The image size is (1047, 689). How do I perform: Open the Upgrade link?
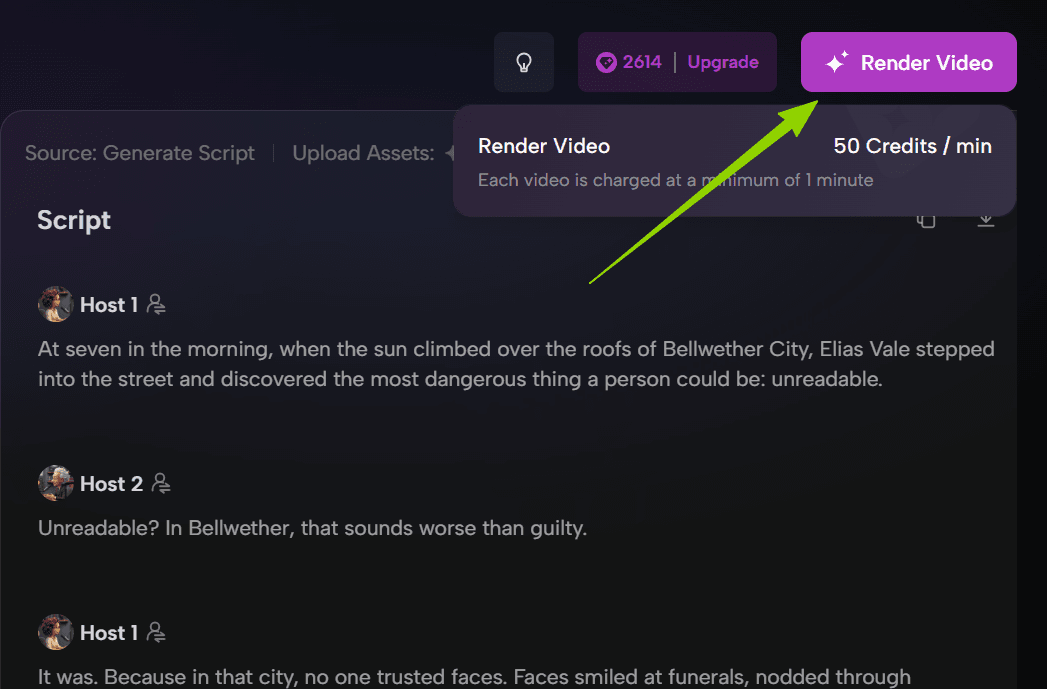click(x=723, y=62)
